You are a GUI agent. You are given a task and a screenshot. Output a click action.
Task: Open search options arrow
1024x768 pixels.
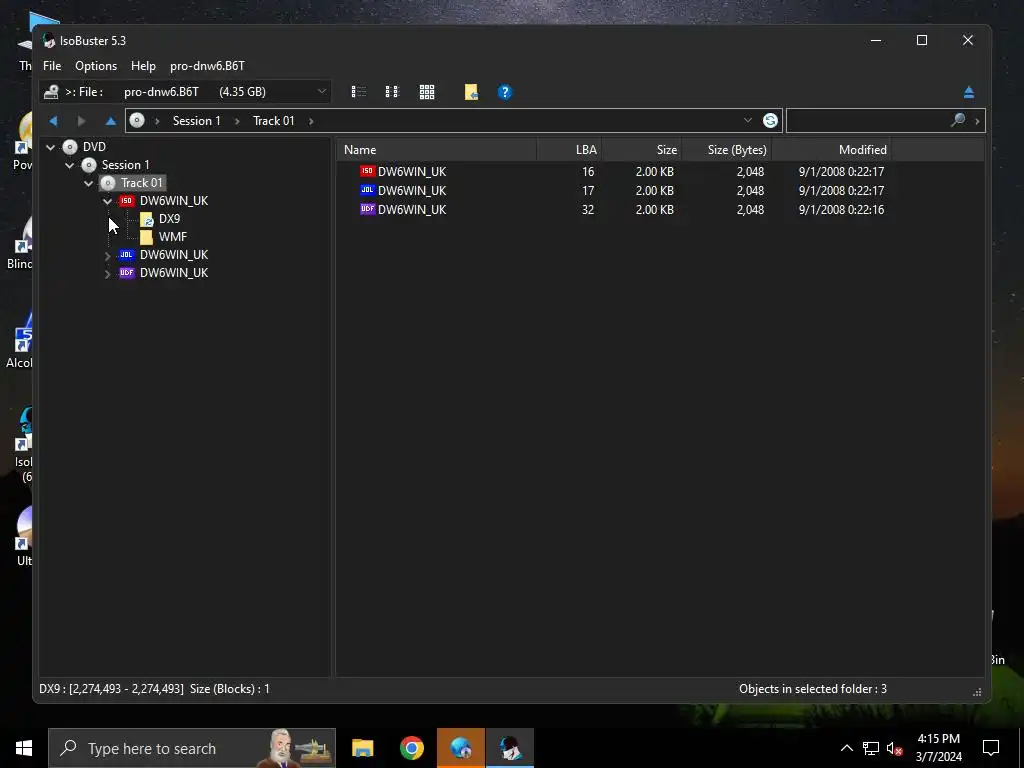pos(977,121)
